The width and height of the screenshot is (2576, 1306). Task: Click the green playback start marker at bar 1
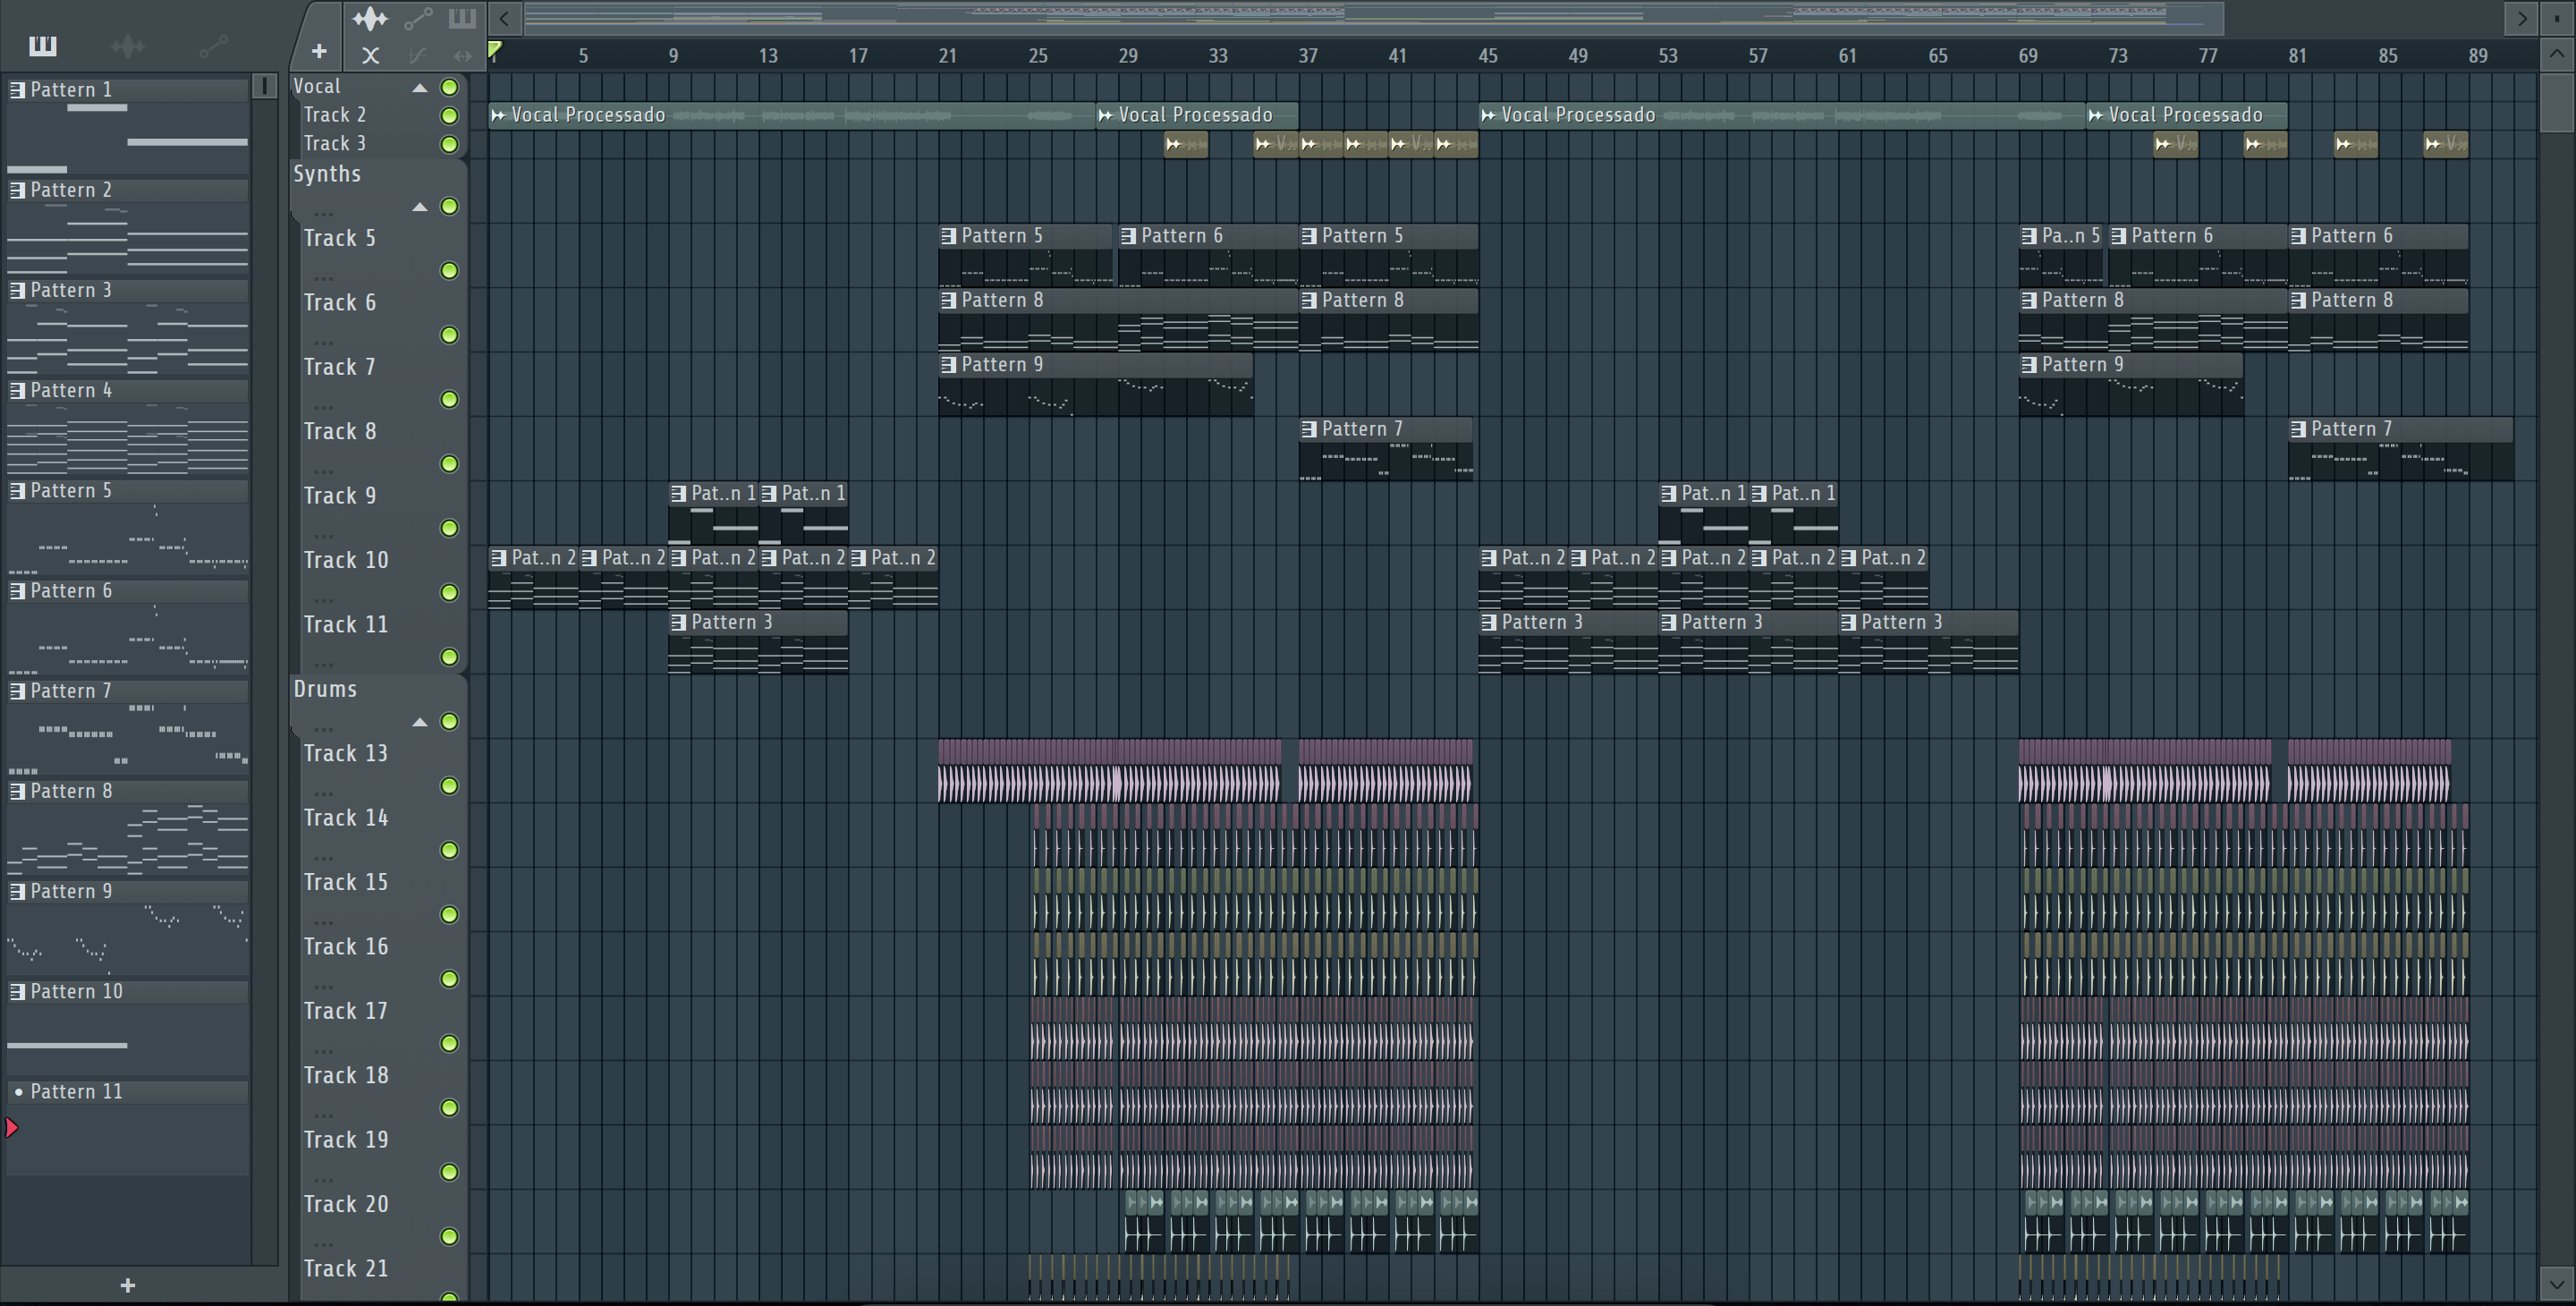pyautogui.click(x=495, y=48)
